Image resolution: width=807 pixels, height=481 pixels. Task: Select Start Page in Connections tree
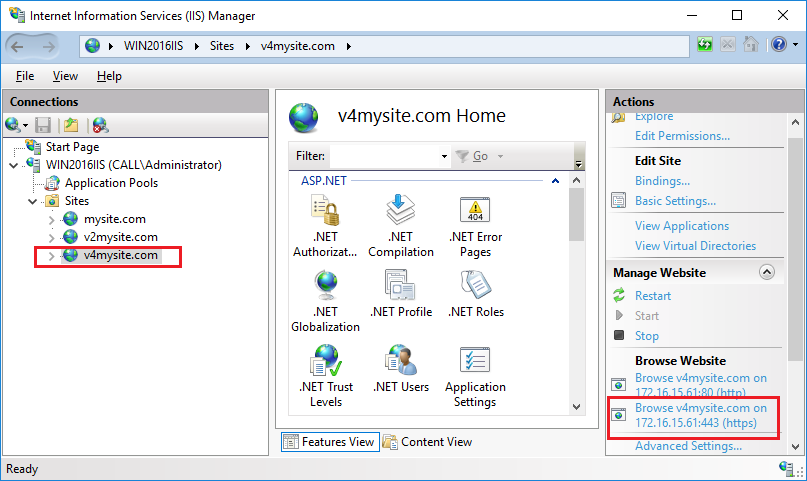coord(72,147)
